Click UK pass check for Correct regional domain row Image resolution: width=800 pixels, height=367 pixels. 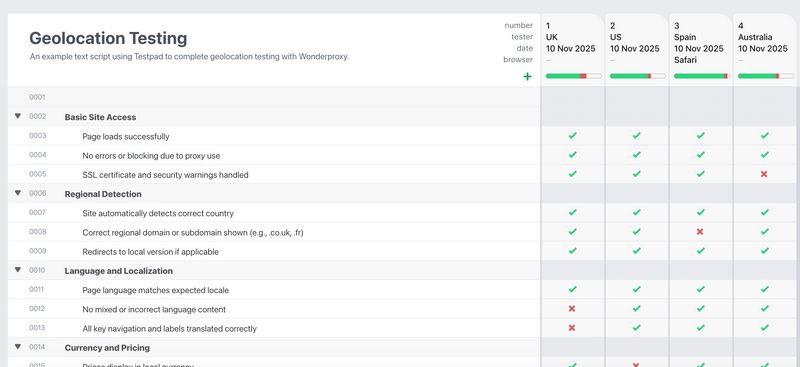572,232
